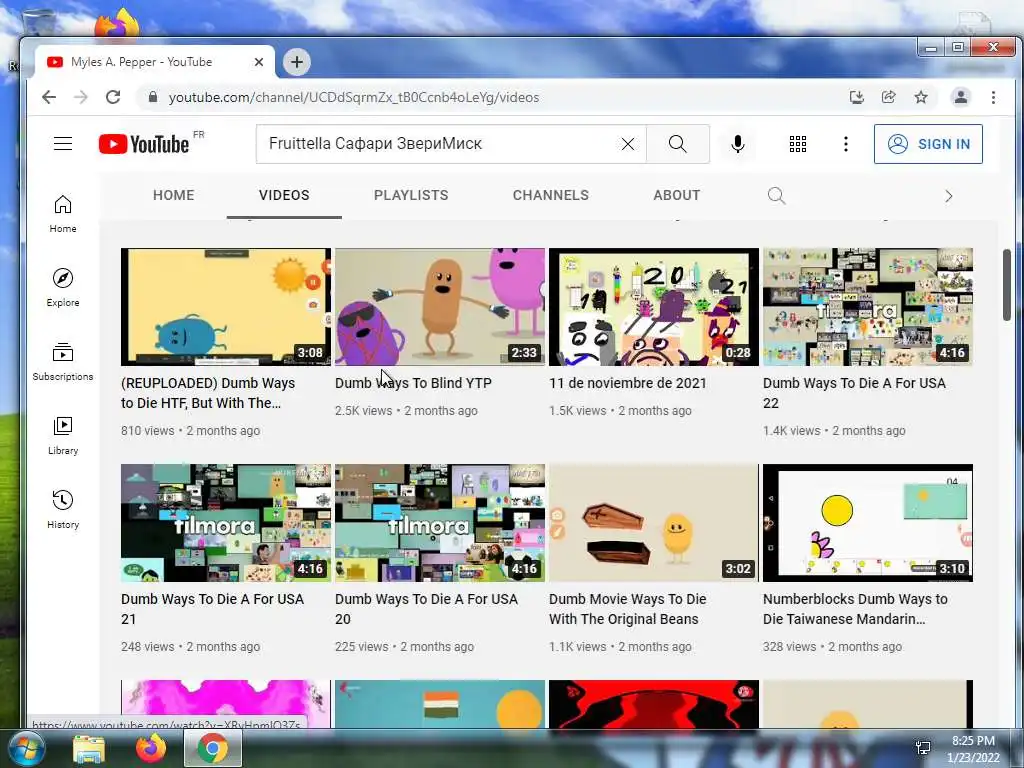Open the ABOUT tab
The image size is (1024, 768).
[x=677, y=195]
